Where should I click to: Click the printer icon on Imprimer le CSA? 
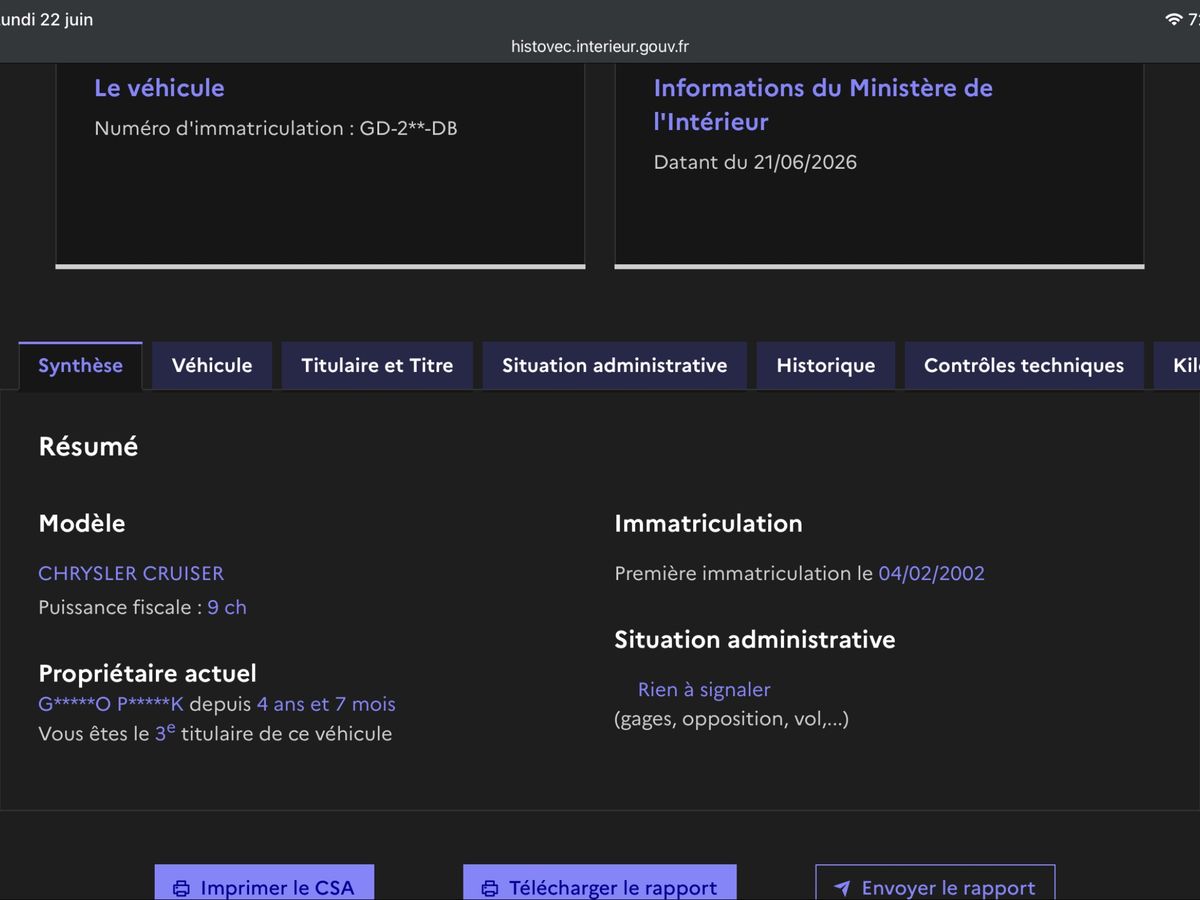click(181, 888)
